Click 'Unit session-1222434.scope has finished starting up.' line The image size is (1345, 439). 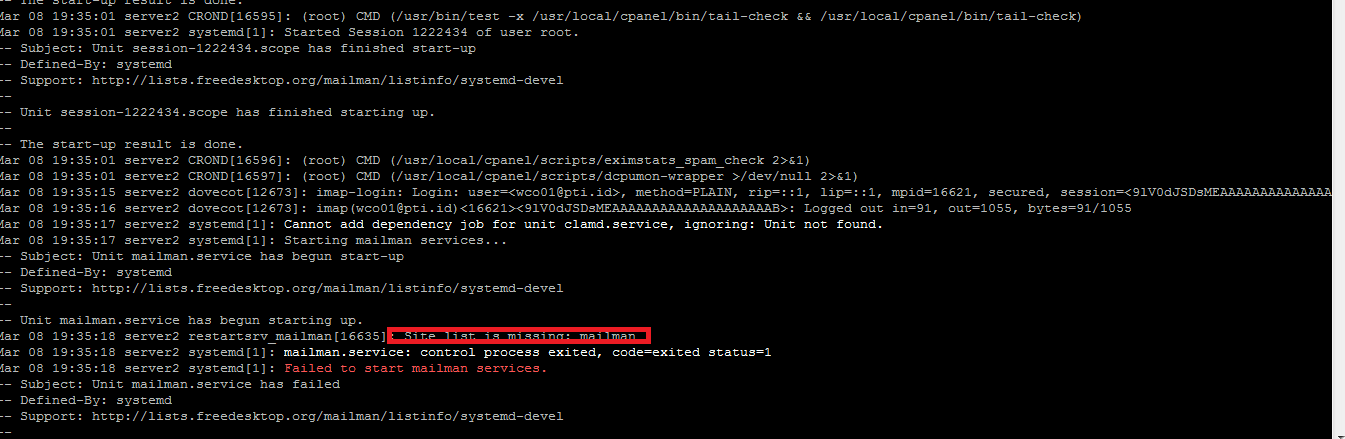tap(228, 112)
